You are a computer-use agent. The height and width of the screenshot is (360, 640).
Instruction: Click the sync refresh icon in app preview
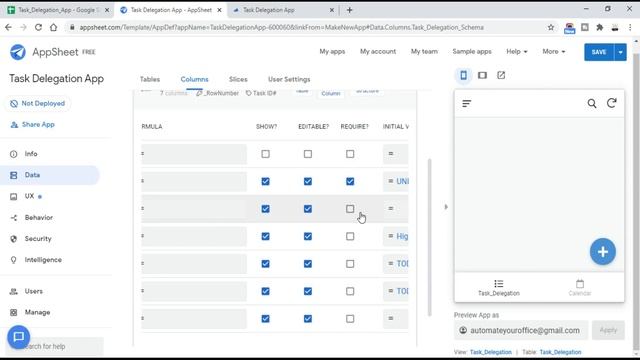[x=611, y=103]
